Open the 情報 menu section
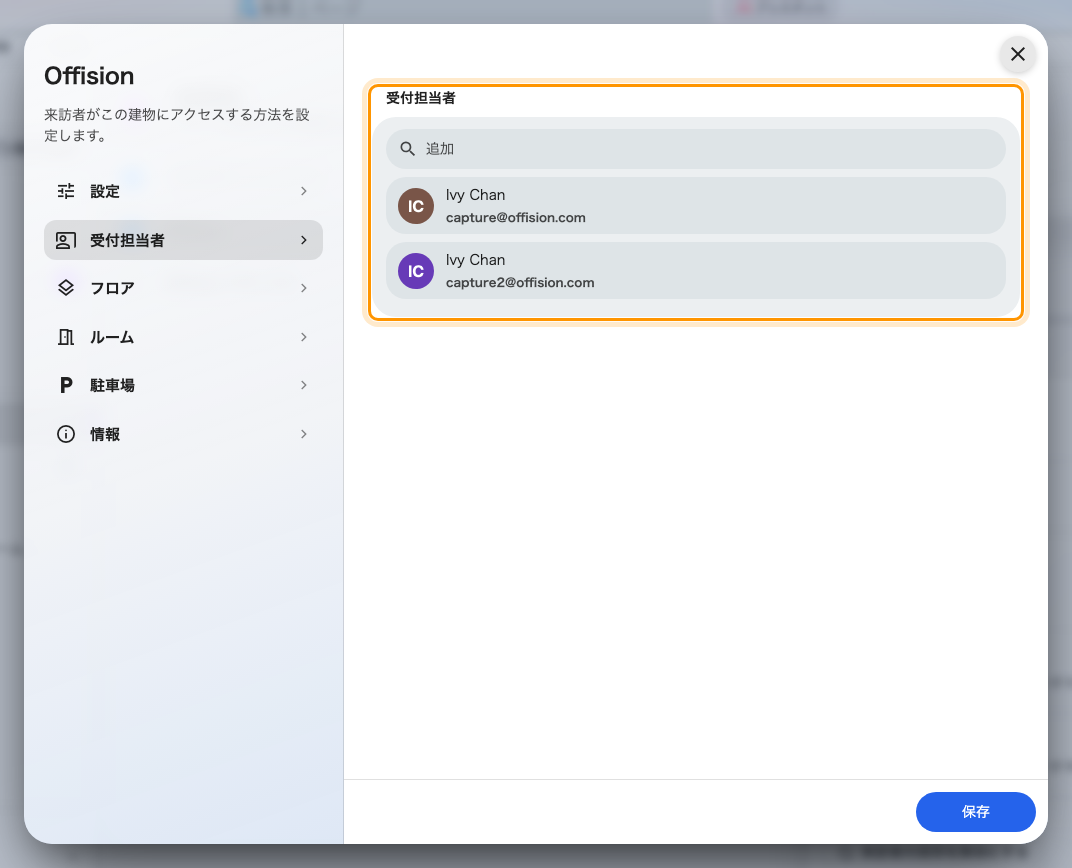This screenshot has width=1072, height=868. (x=183, y=434)
